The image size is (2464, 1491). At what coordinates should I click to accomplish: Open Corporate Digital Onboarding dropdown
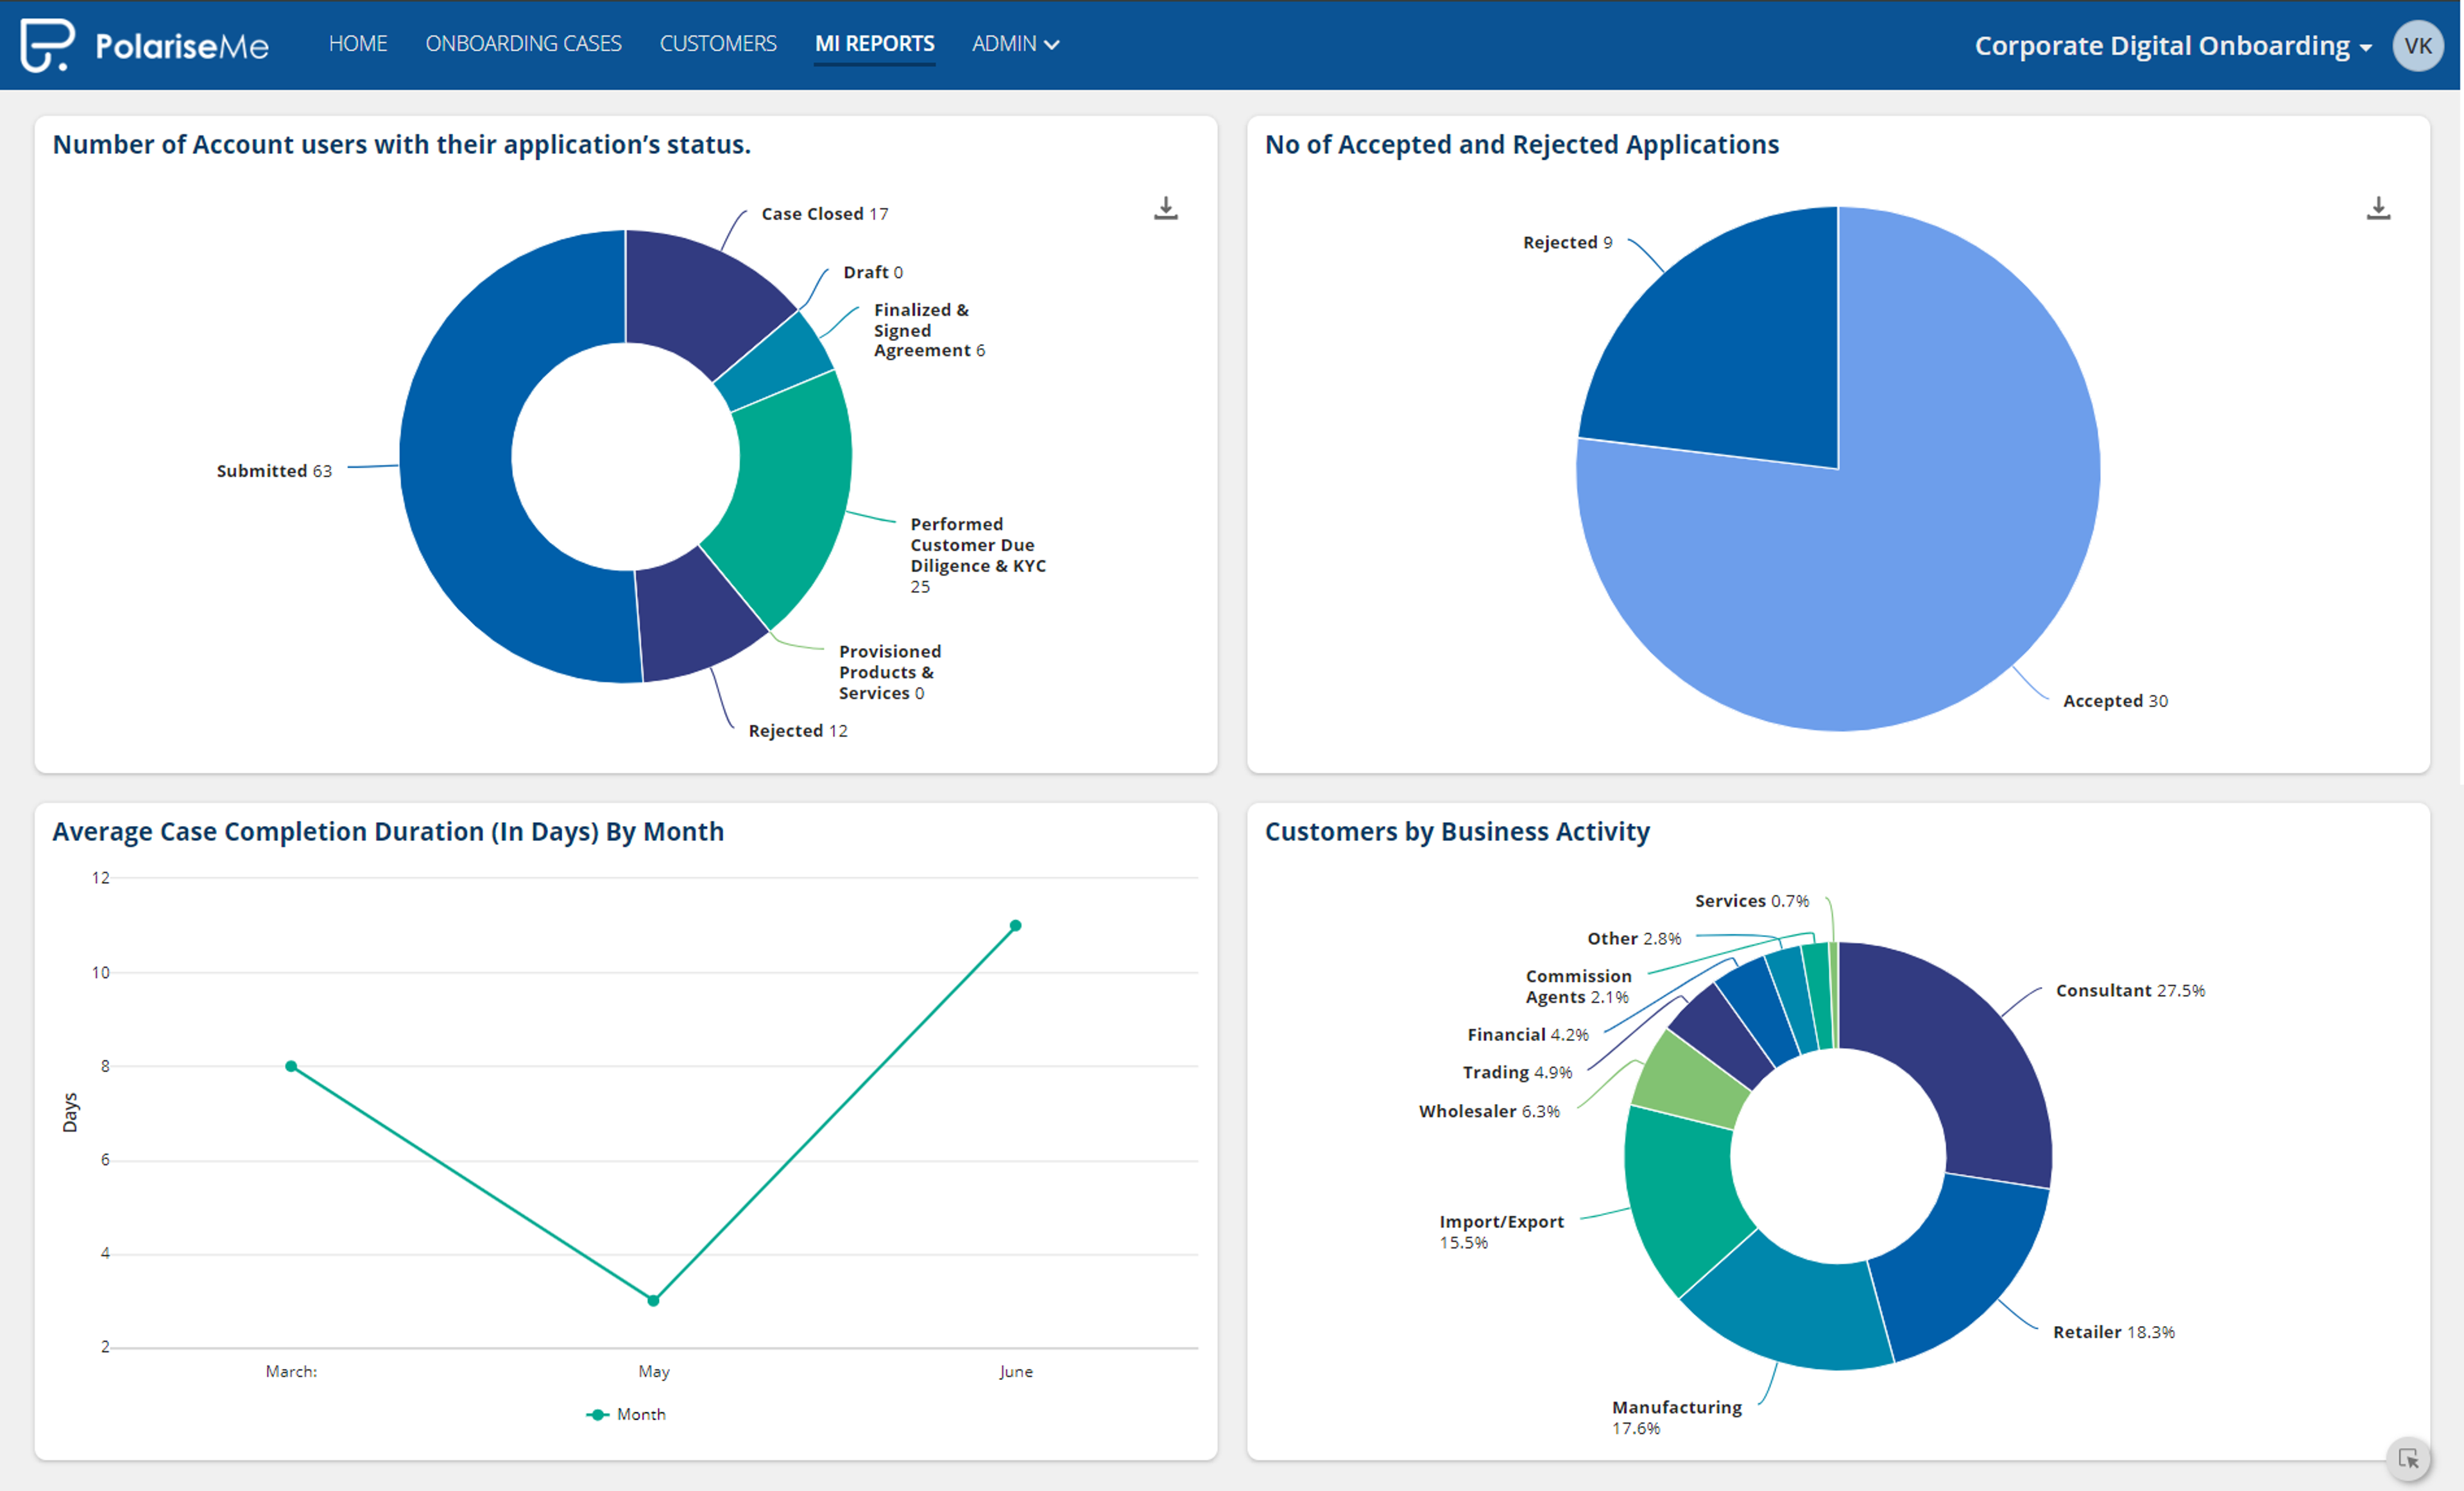(2173, 46)
